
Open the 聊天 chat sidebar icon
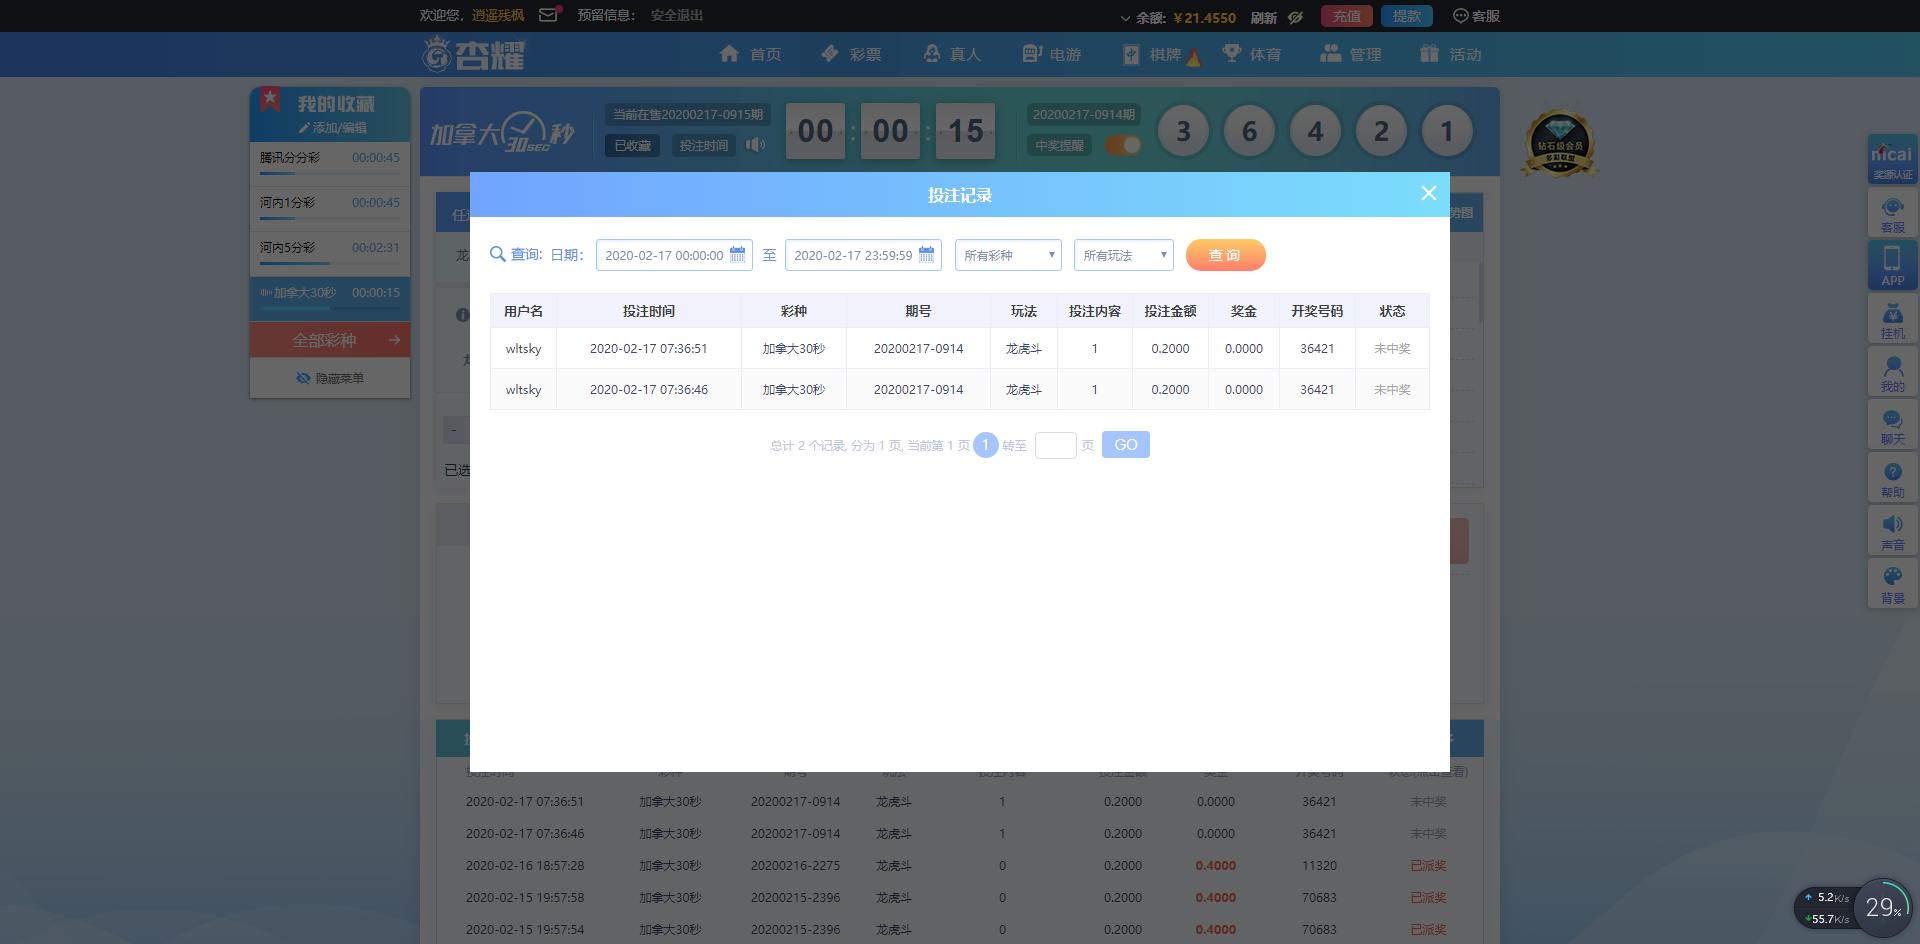[1892, 425]
